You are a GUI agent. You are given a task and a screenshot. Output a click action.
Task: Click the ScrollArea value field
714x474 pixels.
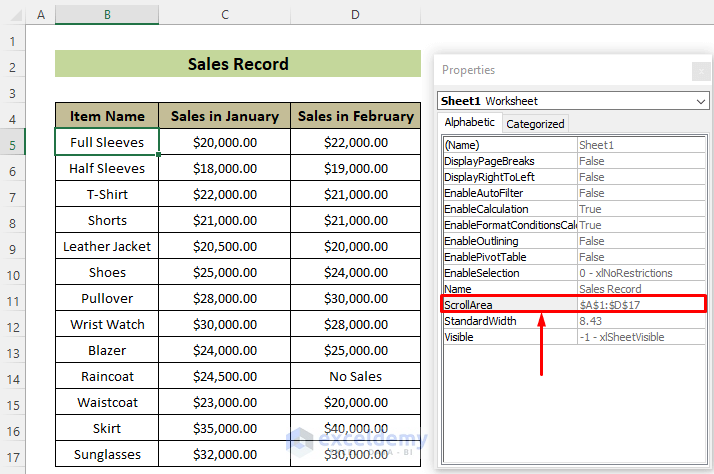[640, 305]
